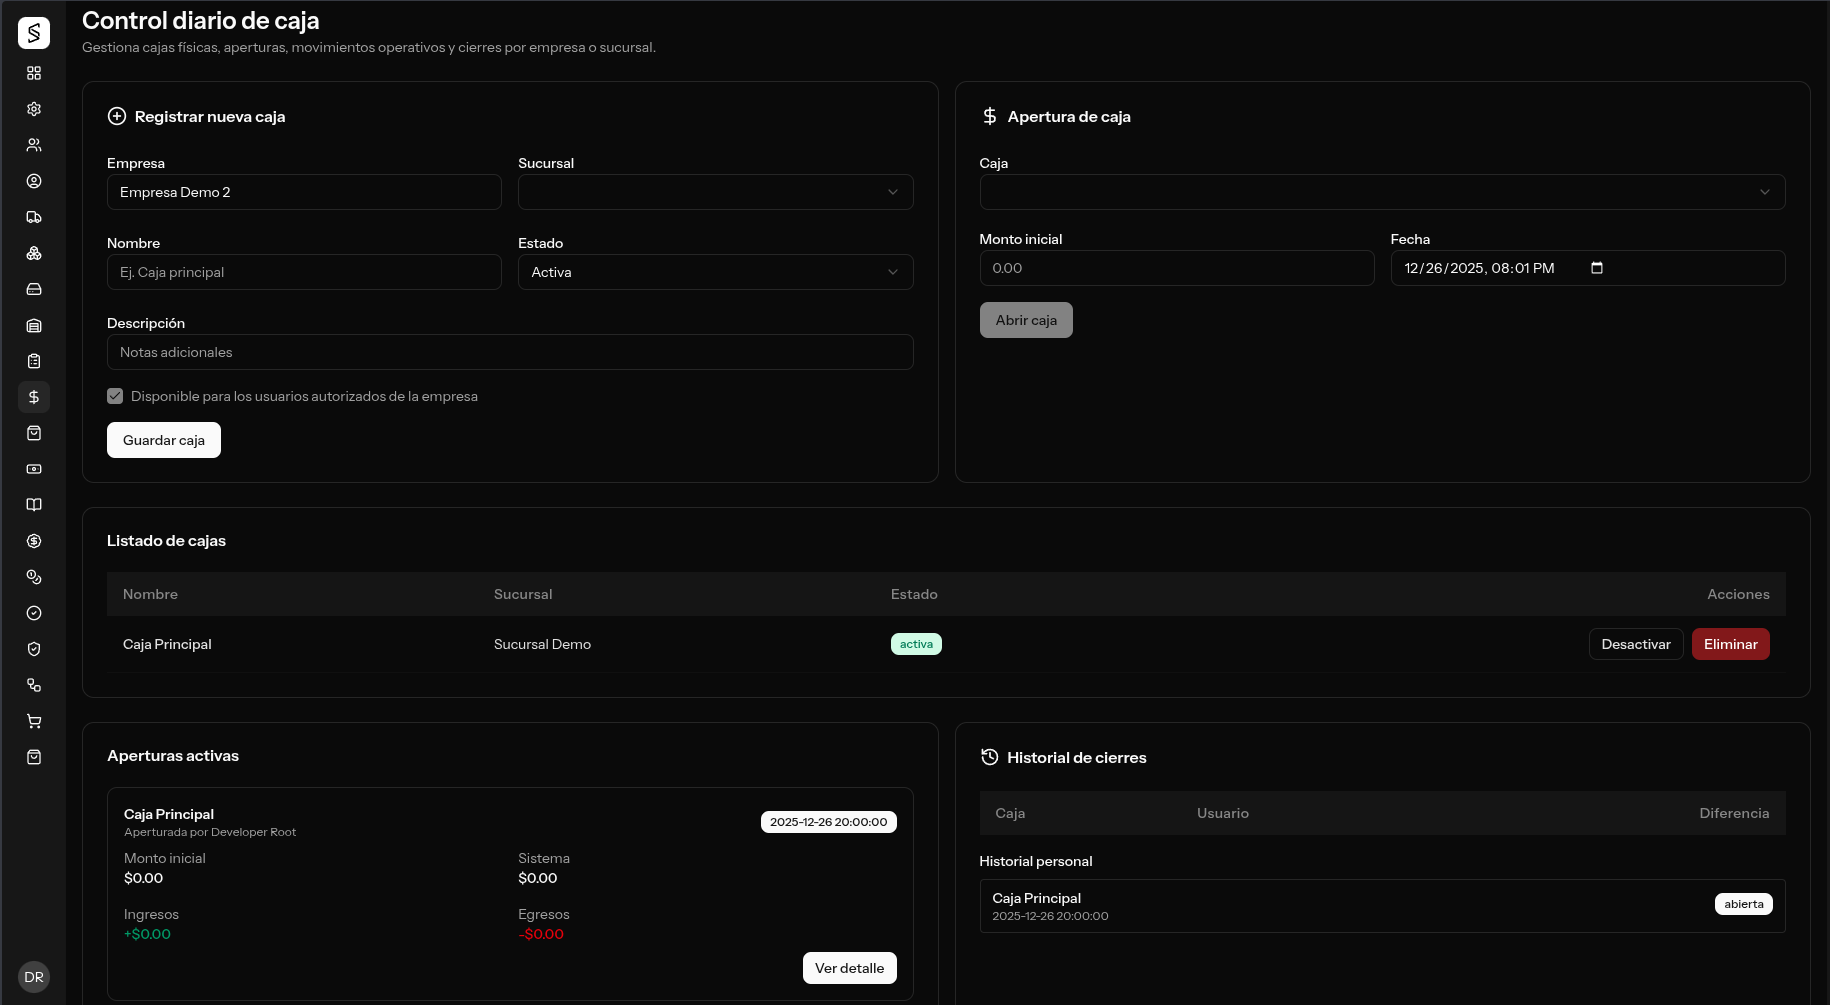Click the shield check sidebar icon
The image size is (1830, 1005).
tap(34, 649)
